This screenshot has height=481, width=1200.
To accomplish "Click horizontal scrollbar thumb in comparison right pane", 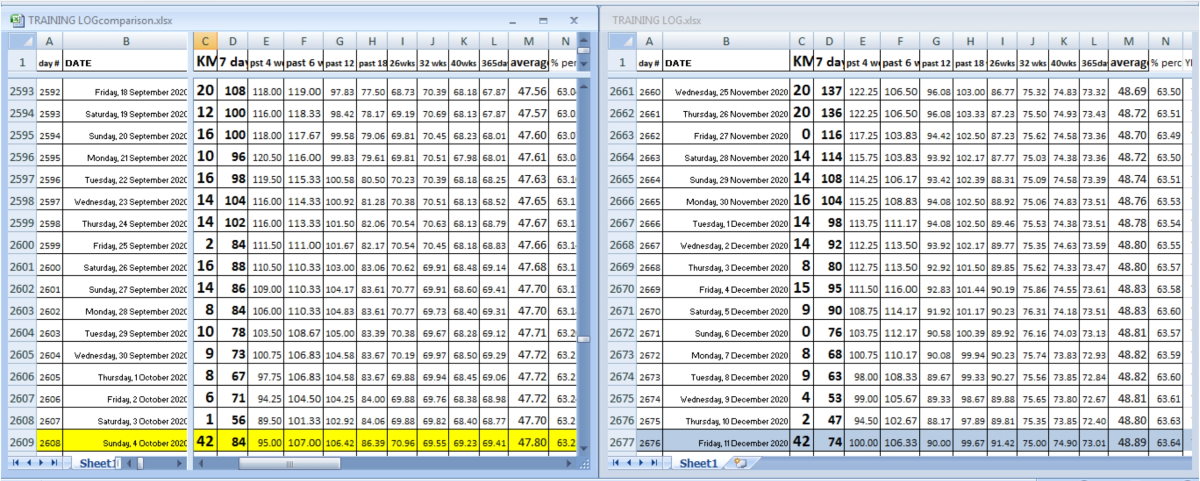I will point(288,463).
